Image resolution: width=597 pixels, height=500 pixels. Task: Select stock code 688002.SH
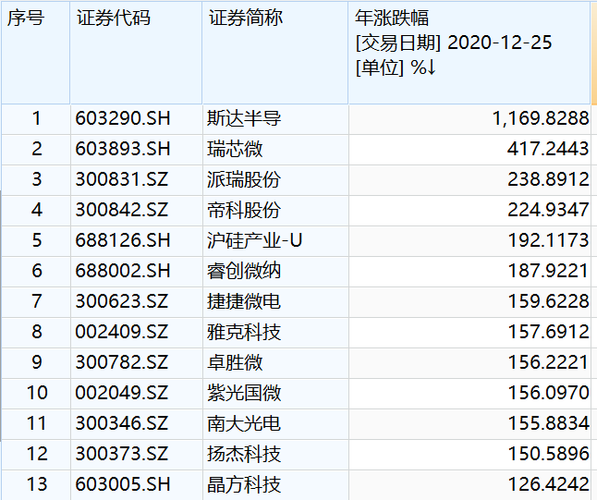(x=123, y=271)
